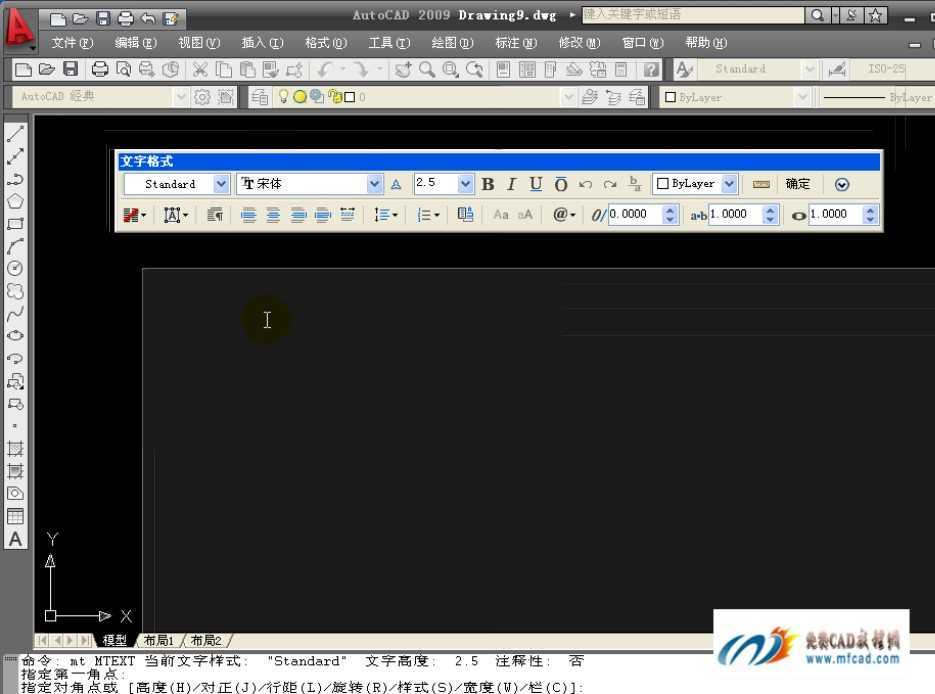This screenshot has width=935, height=694.
Task: Click the layer color swatch next to 0
Action: click(x=350, y=97)
